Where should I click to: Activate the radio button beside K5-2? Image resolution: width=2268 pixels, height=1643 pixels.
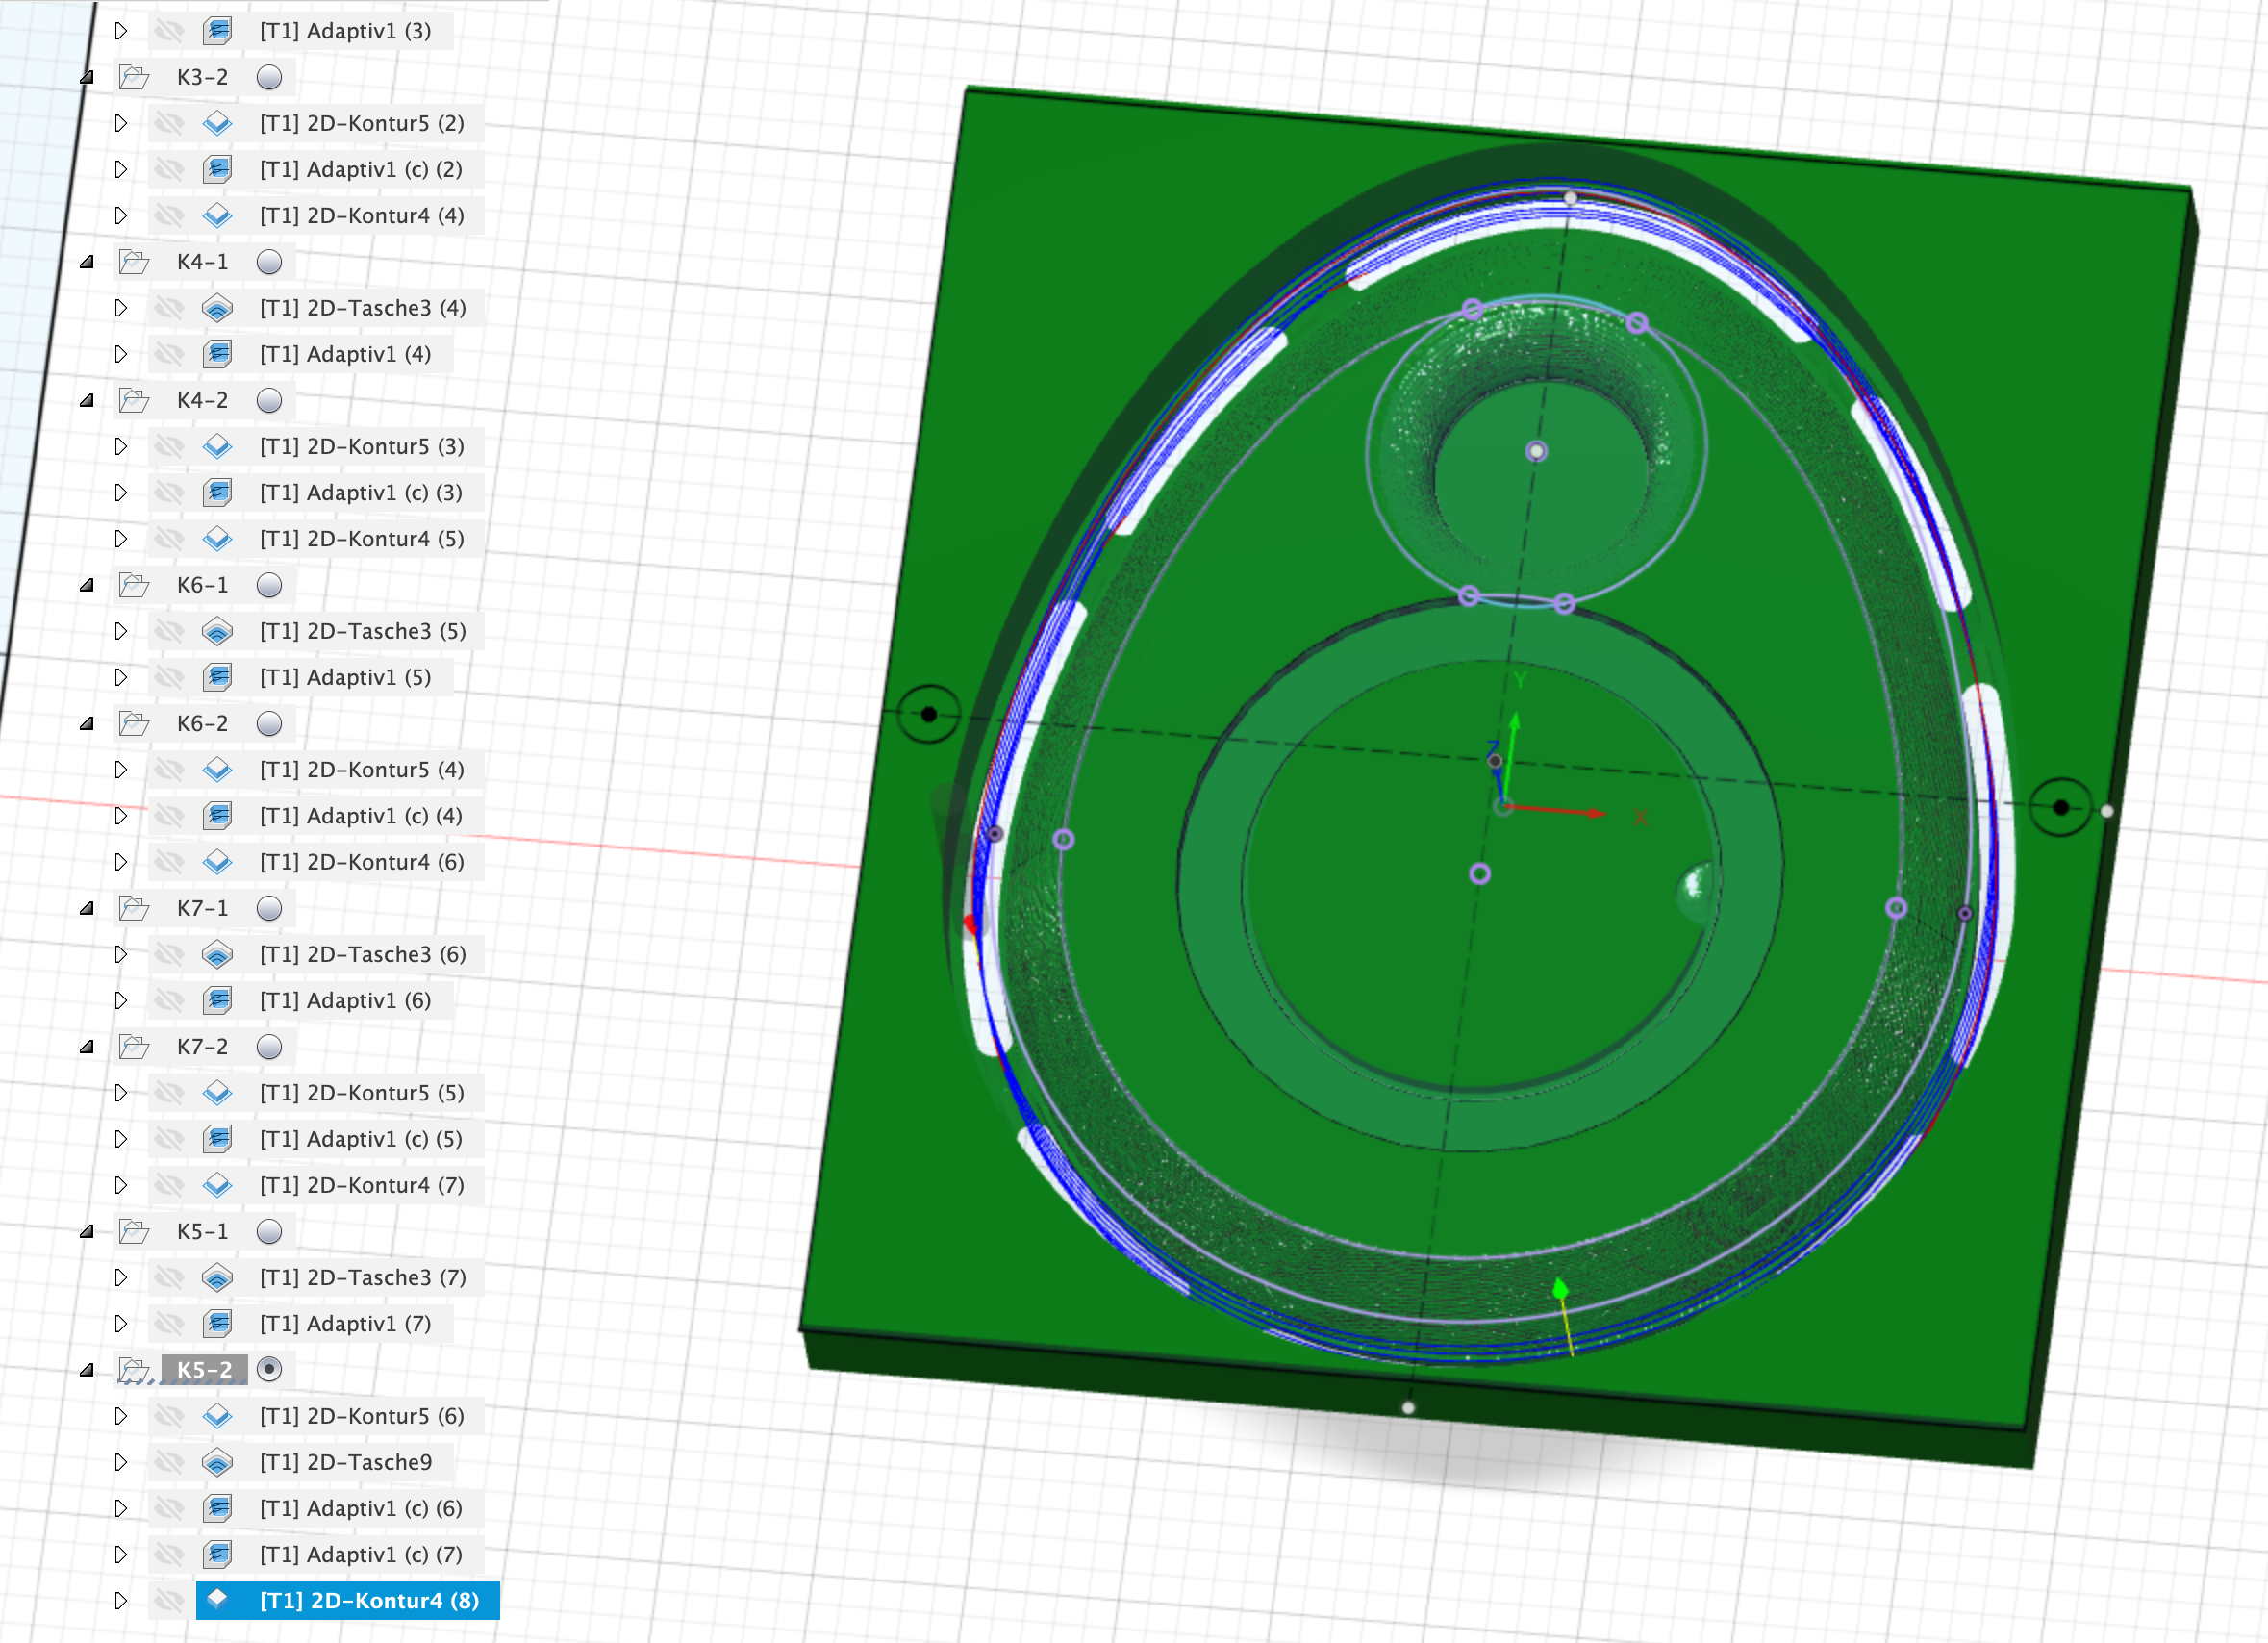(270, 1369)
